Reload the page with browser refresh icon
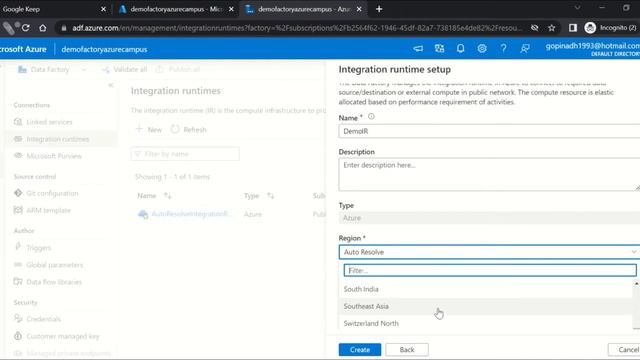This screenshot has height=360, width=640. coord(25,28)
